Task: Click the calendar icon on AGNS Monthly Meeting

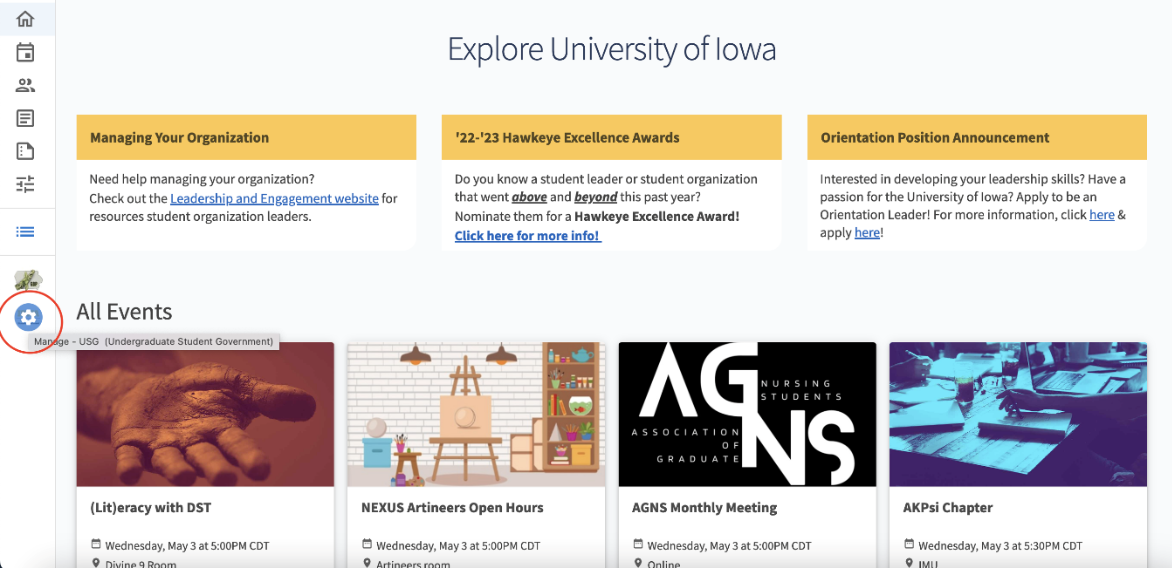Action: 638,544
